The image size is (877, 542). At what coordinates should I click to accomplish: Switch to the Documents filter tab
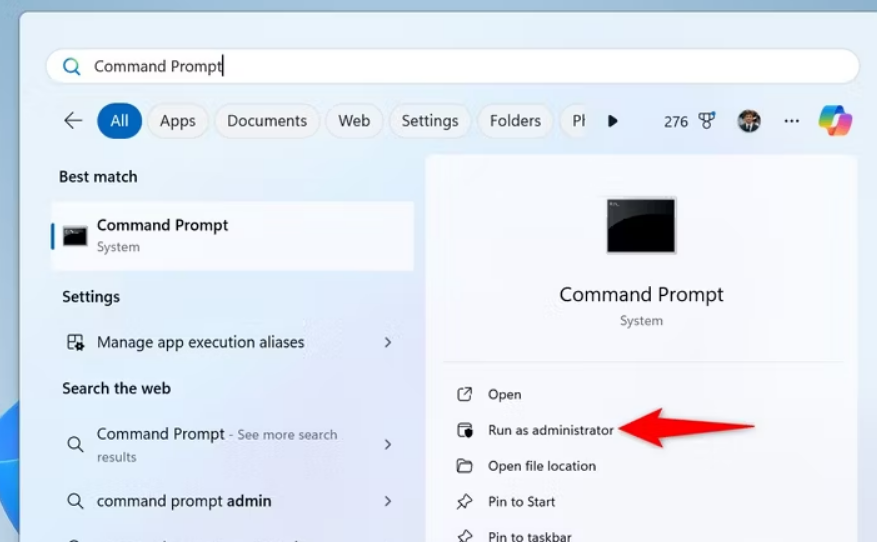267,121
